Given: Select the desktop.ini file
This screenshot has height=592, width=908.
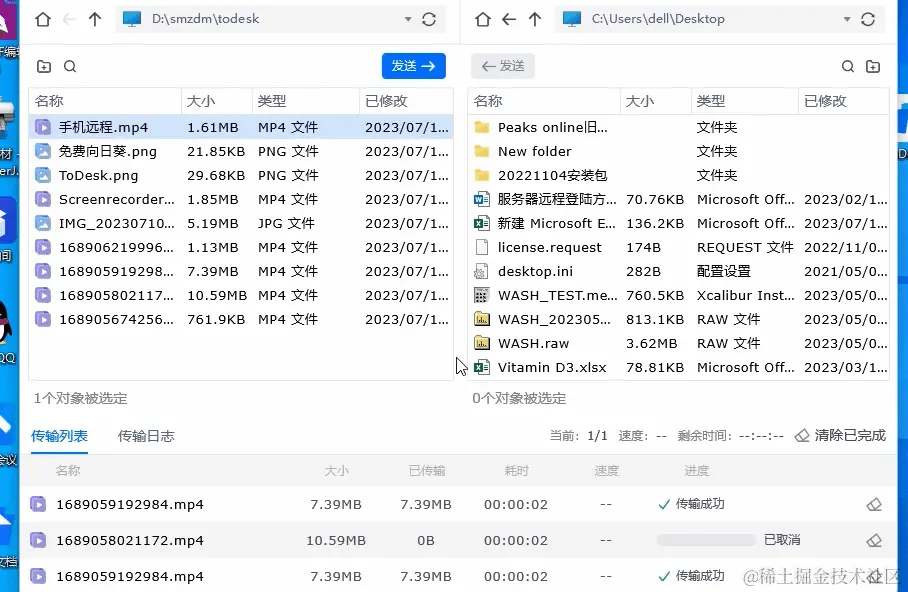Looking at the screenshot, I should [678, 271].
